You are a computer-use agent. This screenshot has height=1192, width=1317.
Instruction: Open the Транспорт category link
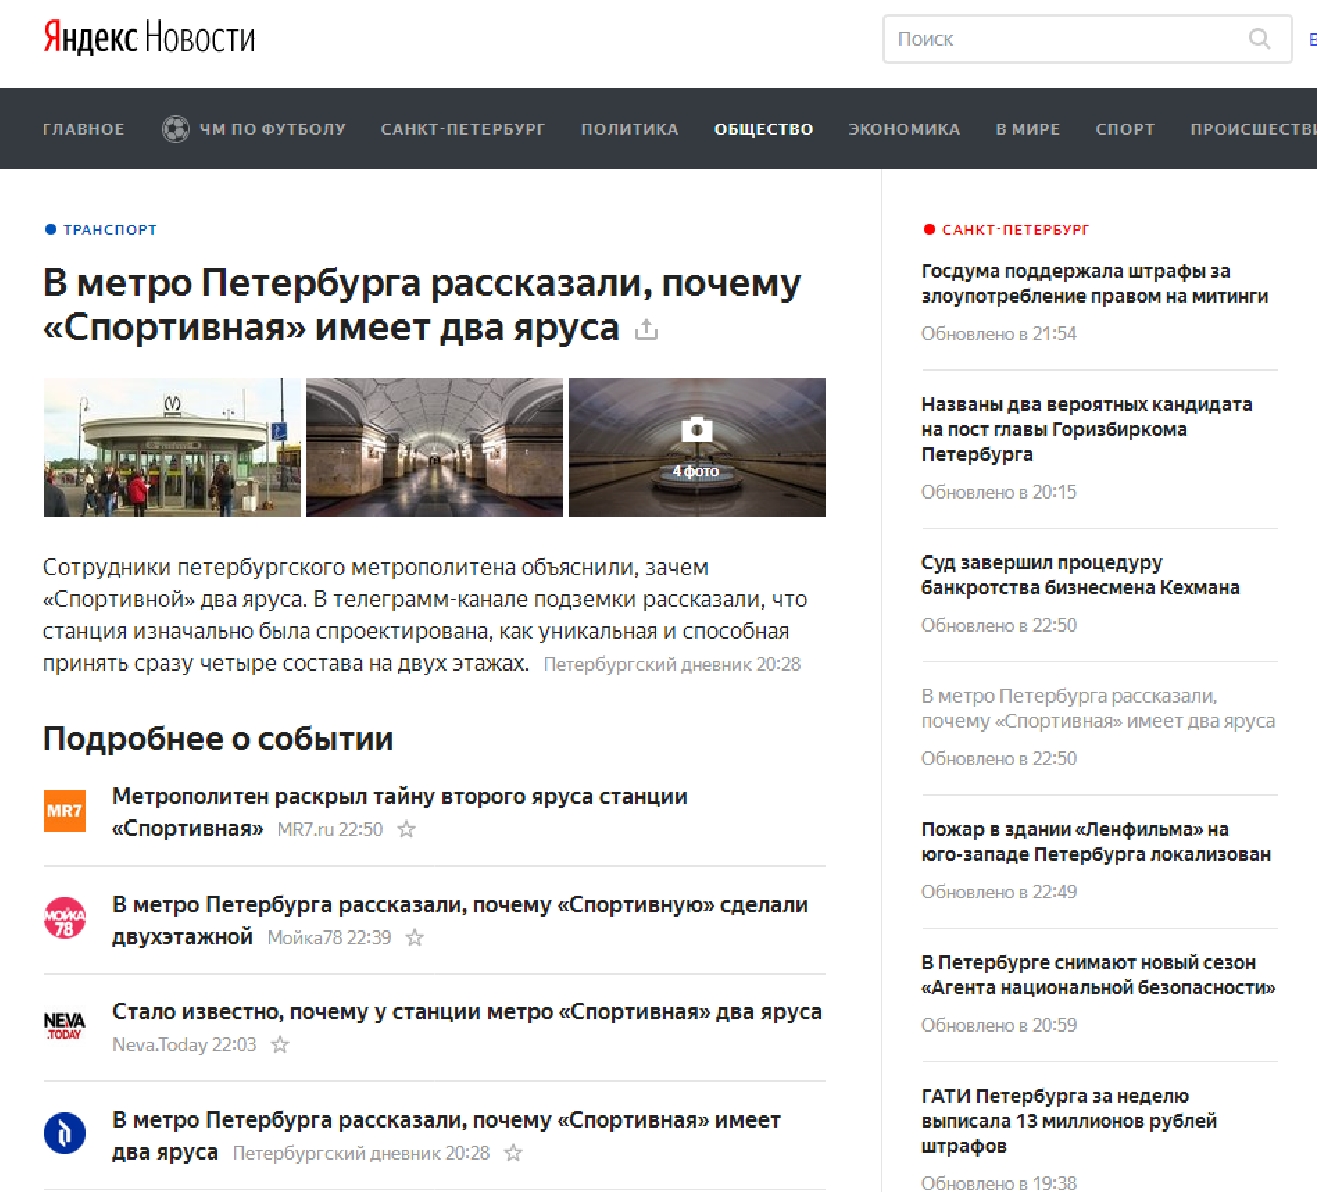pyautogui.click(x=109, y=230)
